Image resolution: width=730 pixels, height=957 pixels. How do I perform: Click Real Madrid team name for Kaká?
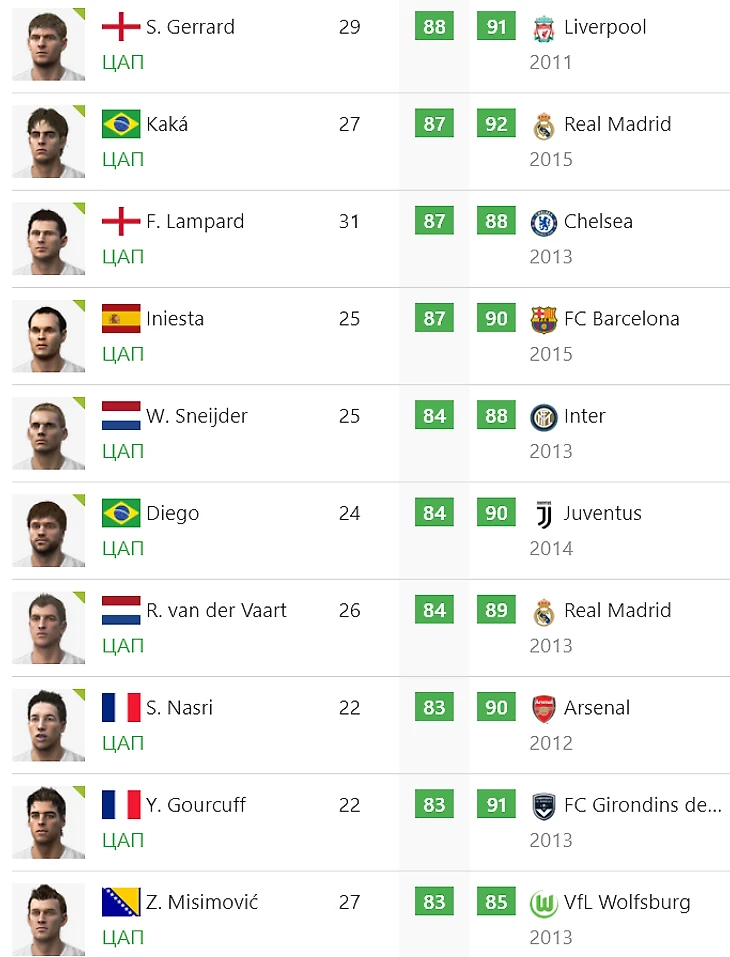click(x=617, y=124)
